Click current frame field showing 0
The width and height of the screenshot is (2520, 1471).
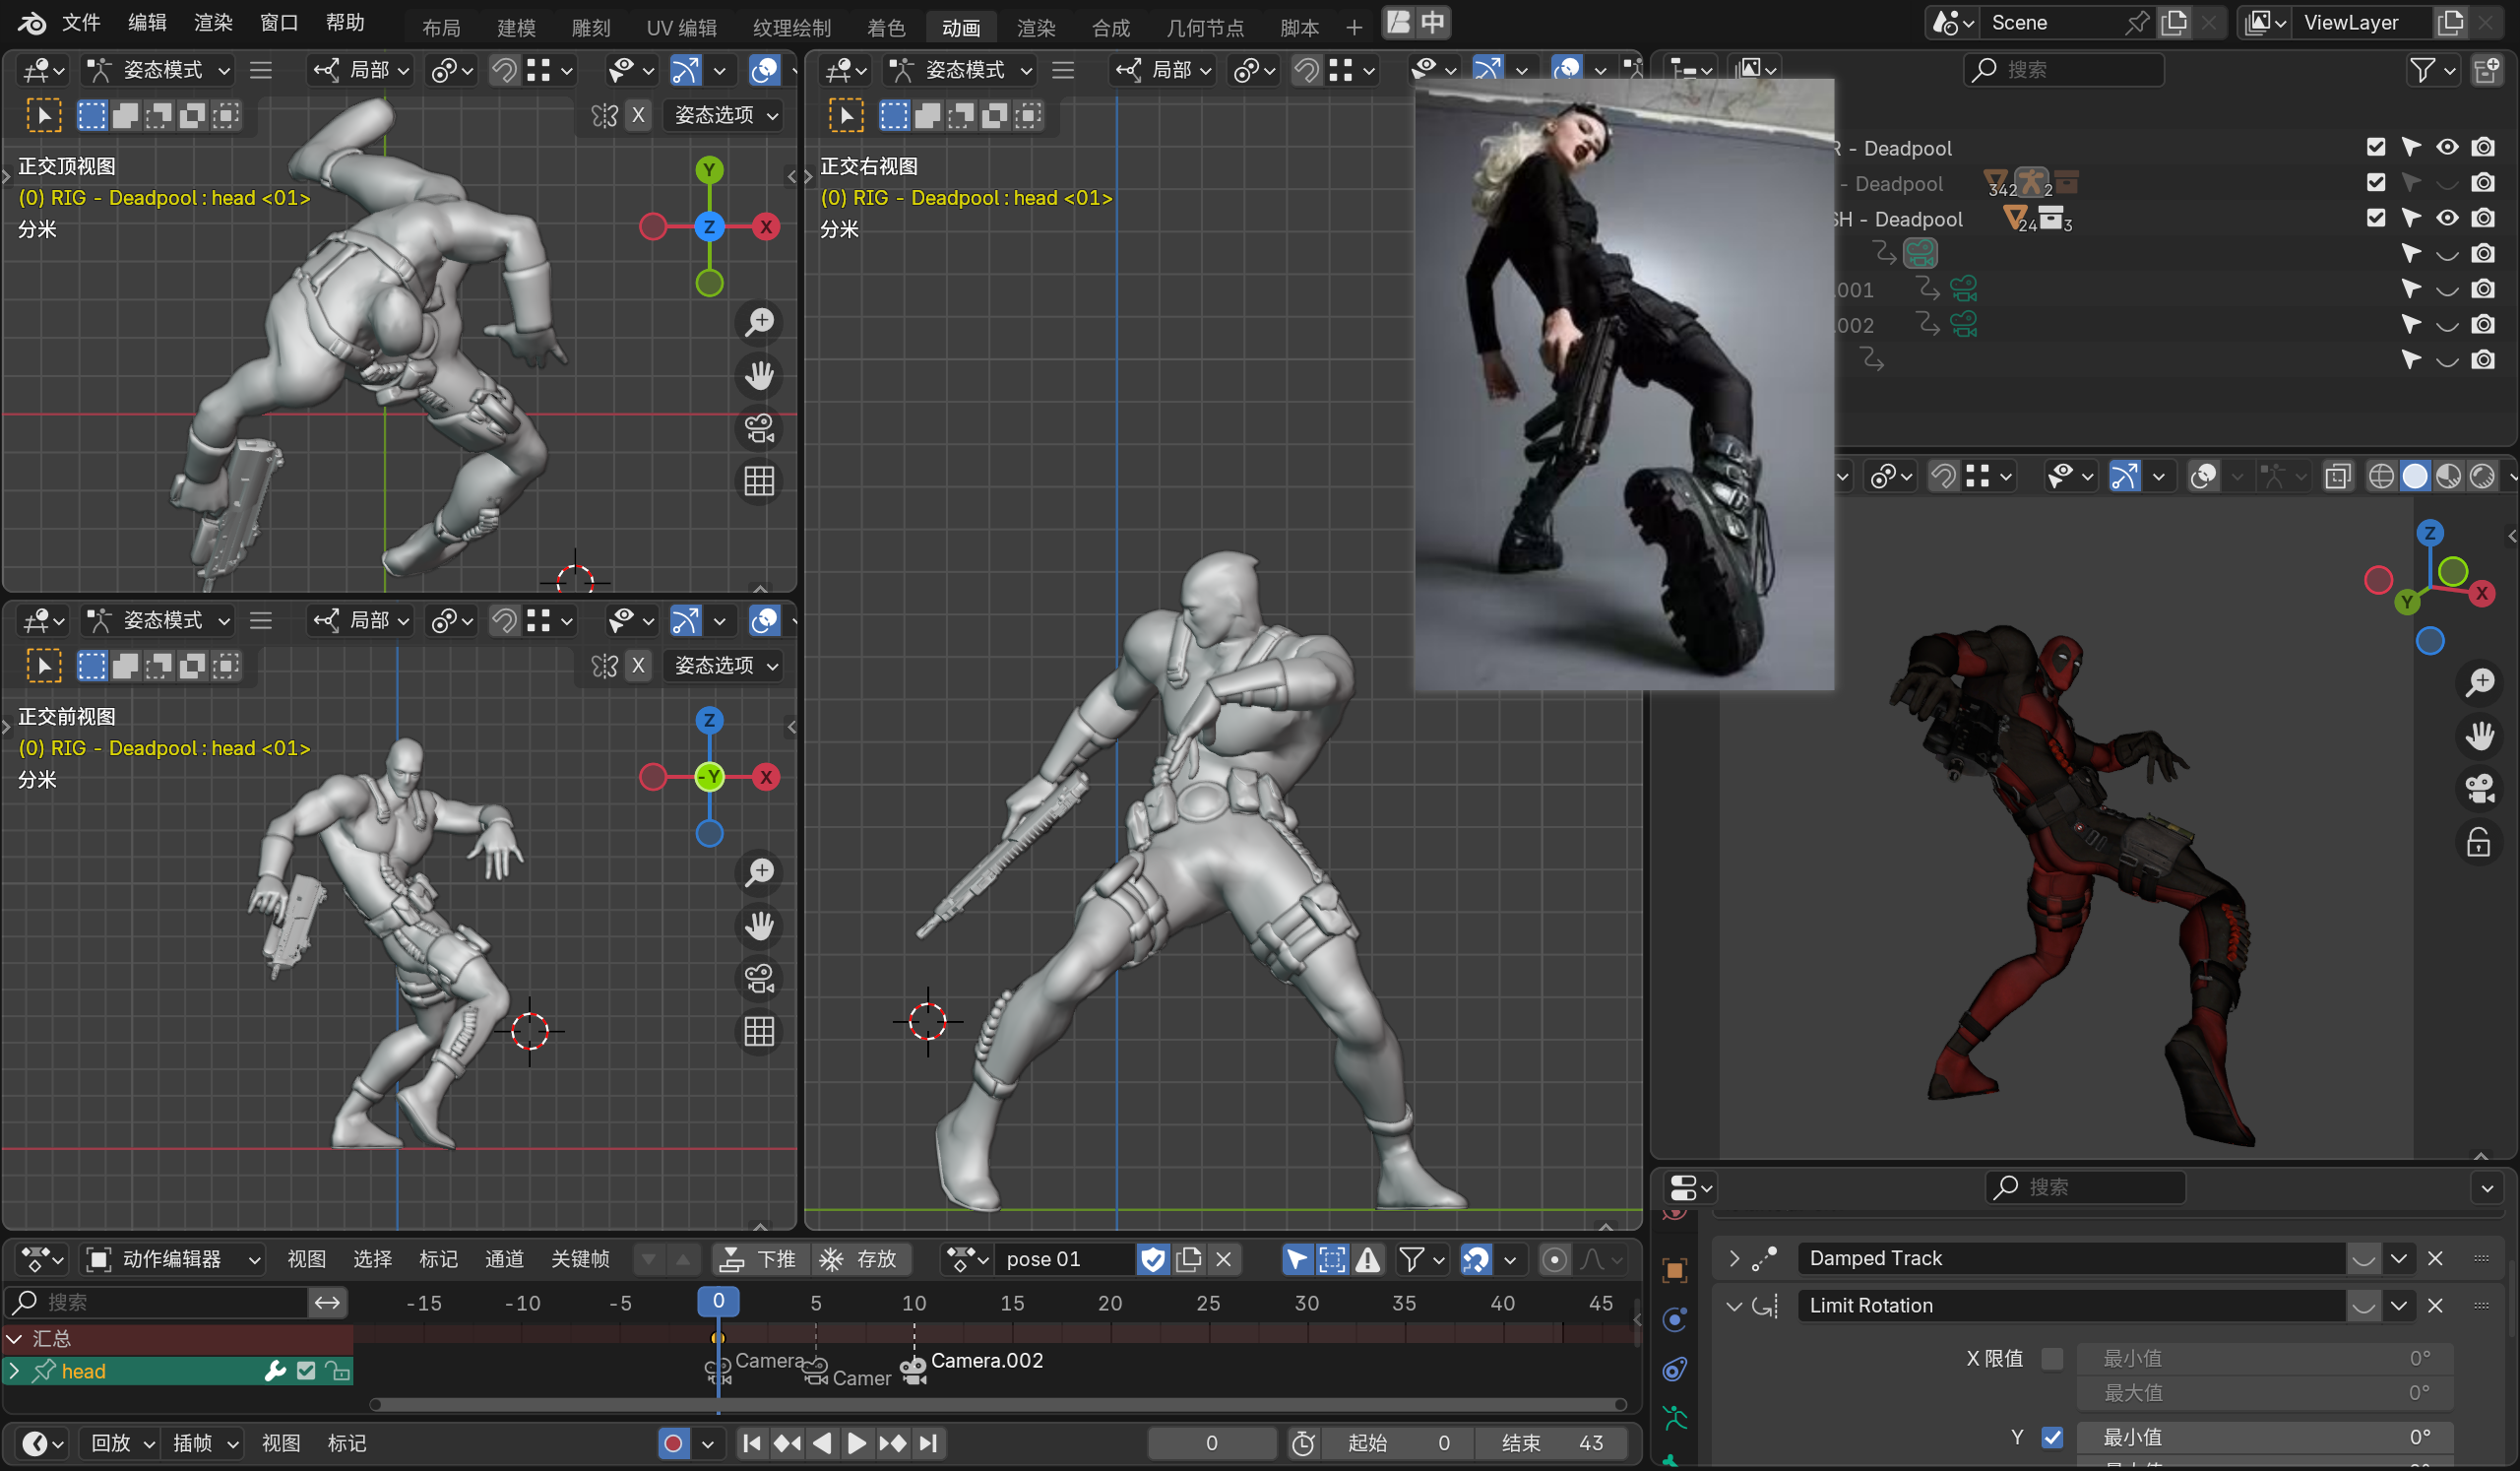(1211, 1443)
